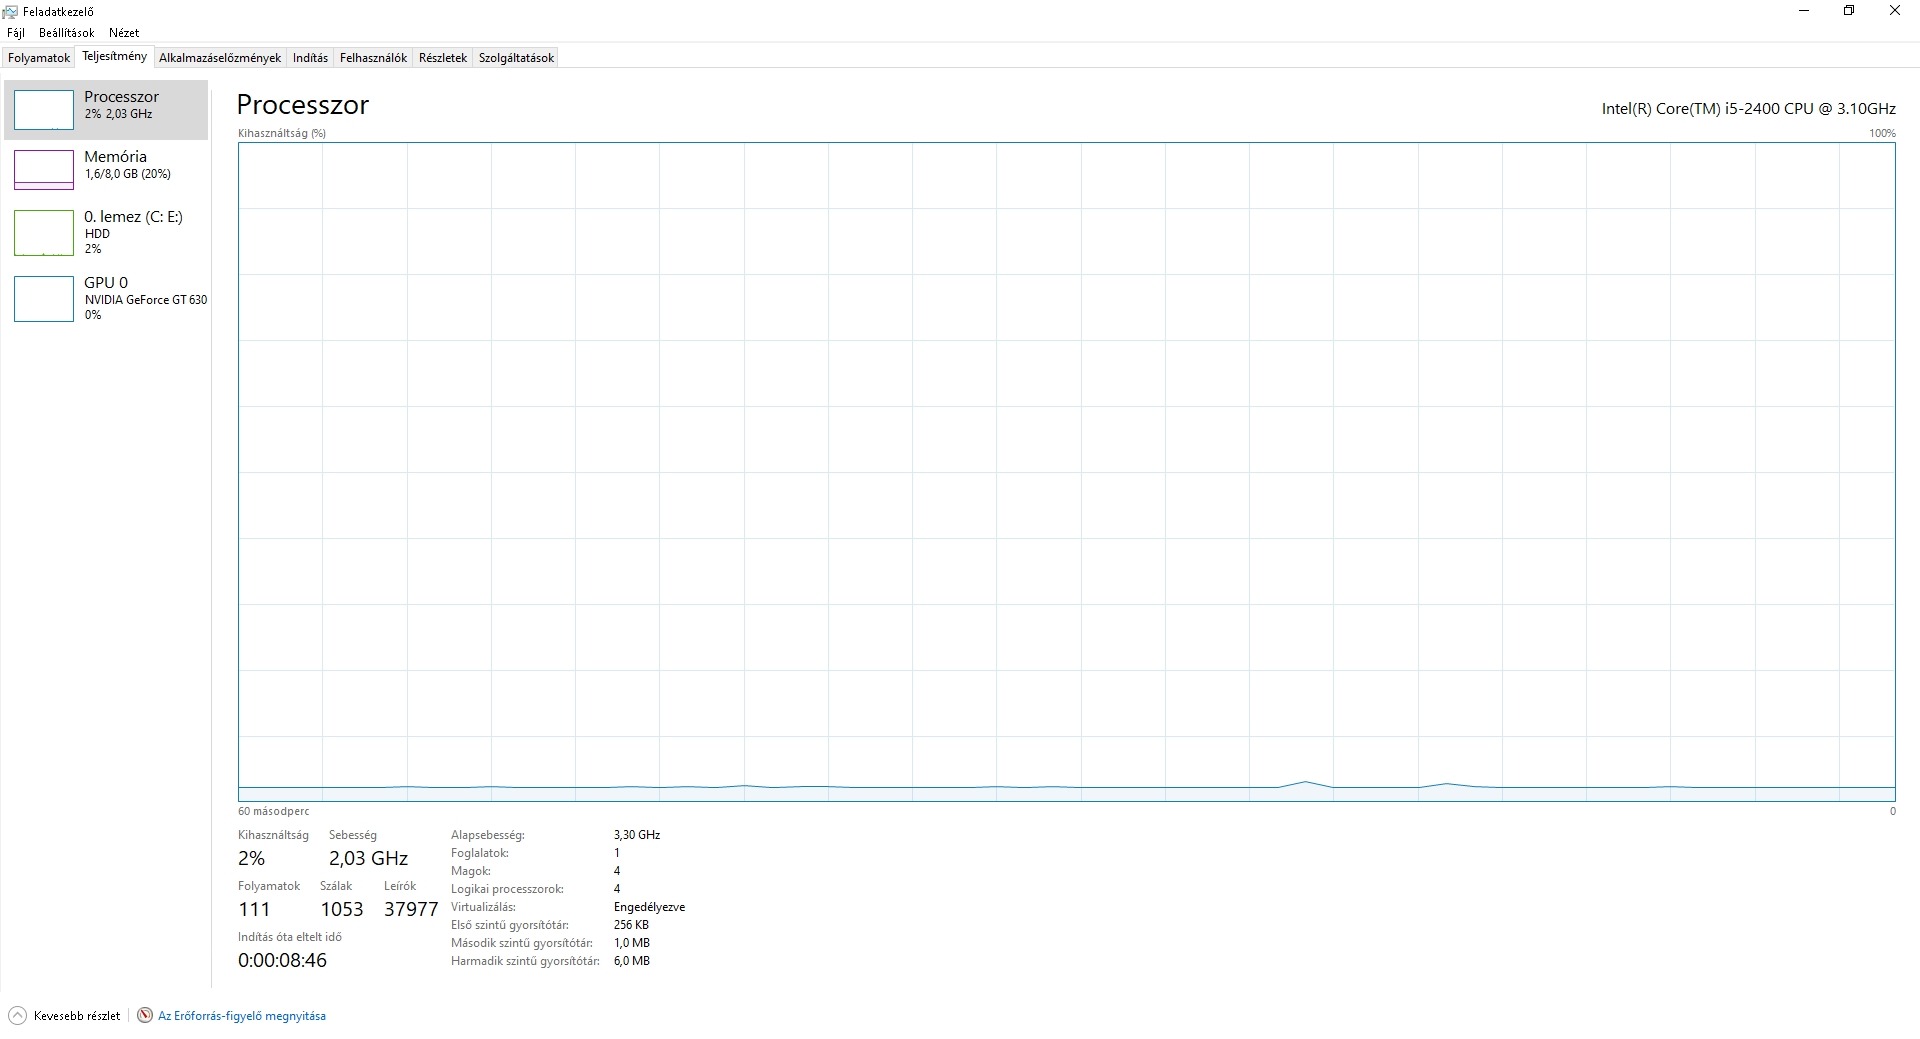Collapse view with Kevesebb részlet chevron icon
1920x1039 pixels.
tap(17, 1016)
